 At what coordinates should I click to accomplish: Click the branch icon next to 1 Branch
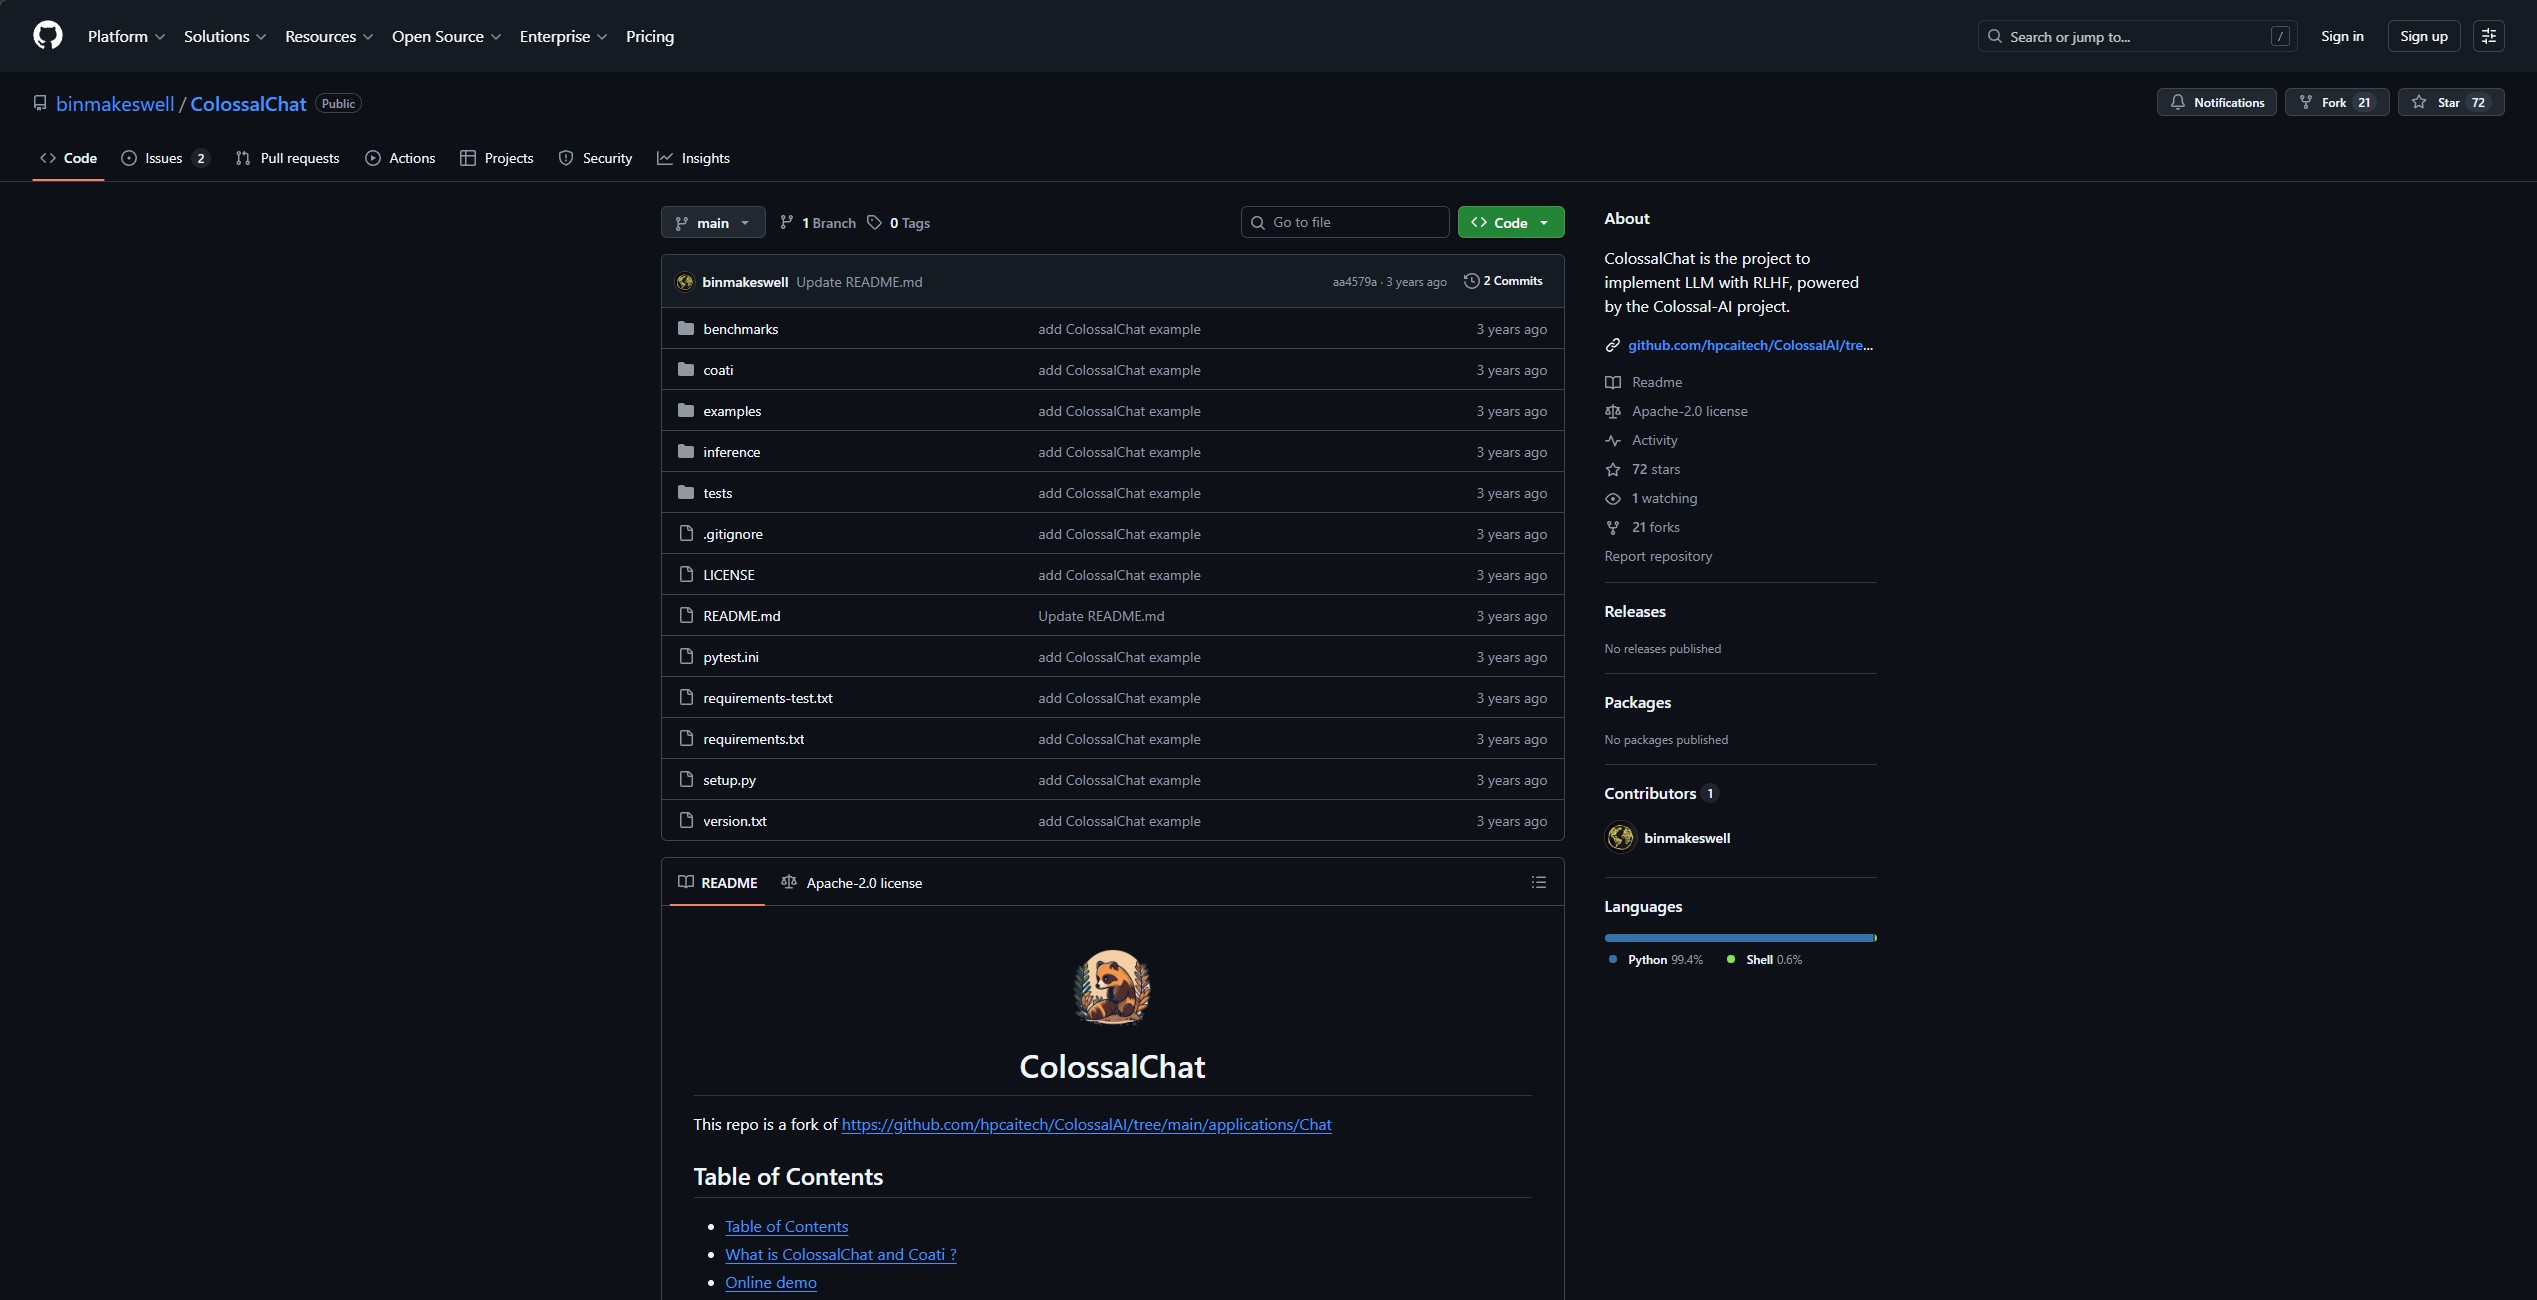[x=787, y=223]
